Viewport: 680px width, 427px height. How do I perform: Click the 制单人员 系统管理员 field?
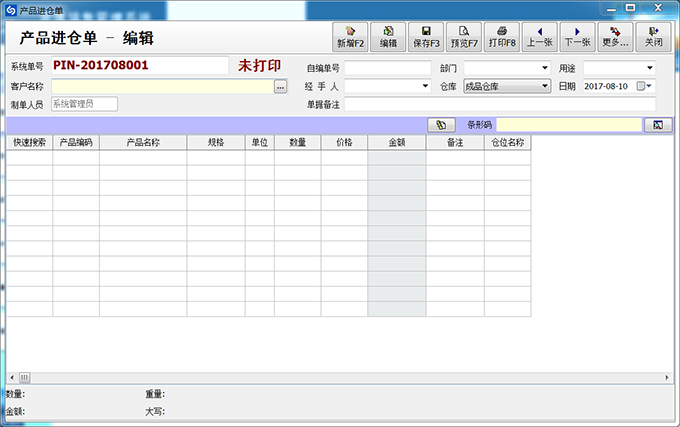point(84,104)
